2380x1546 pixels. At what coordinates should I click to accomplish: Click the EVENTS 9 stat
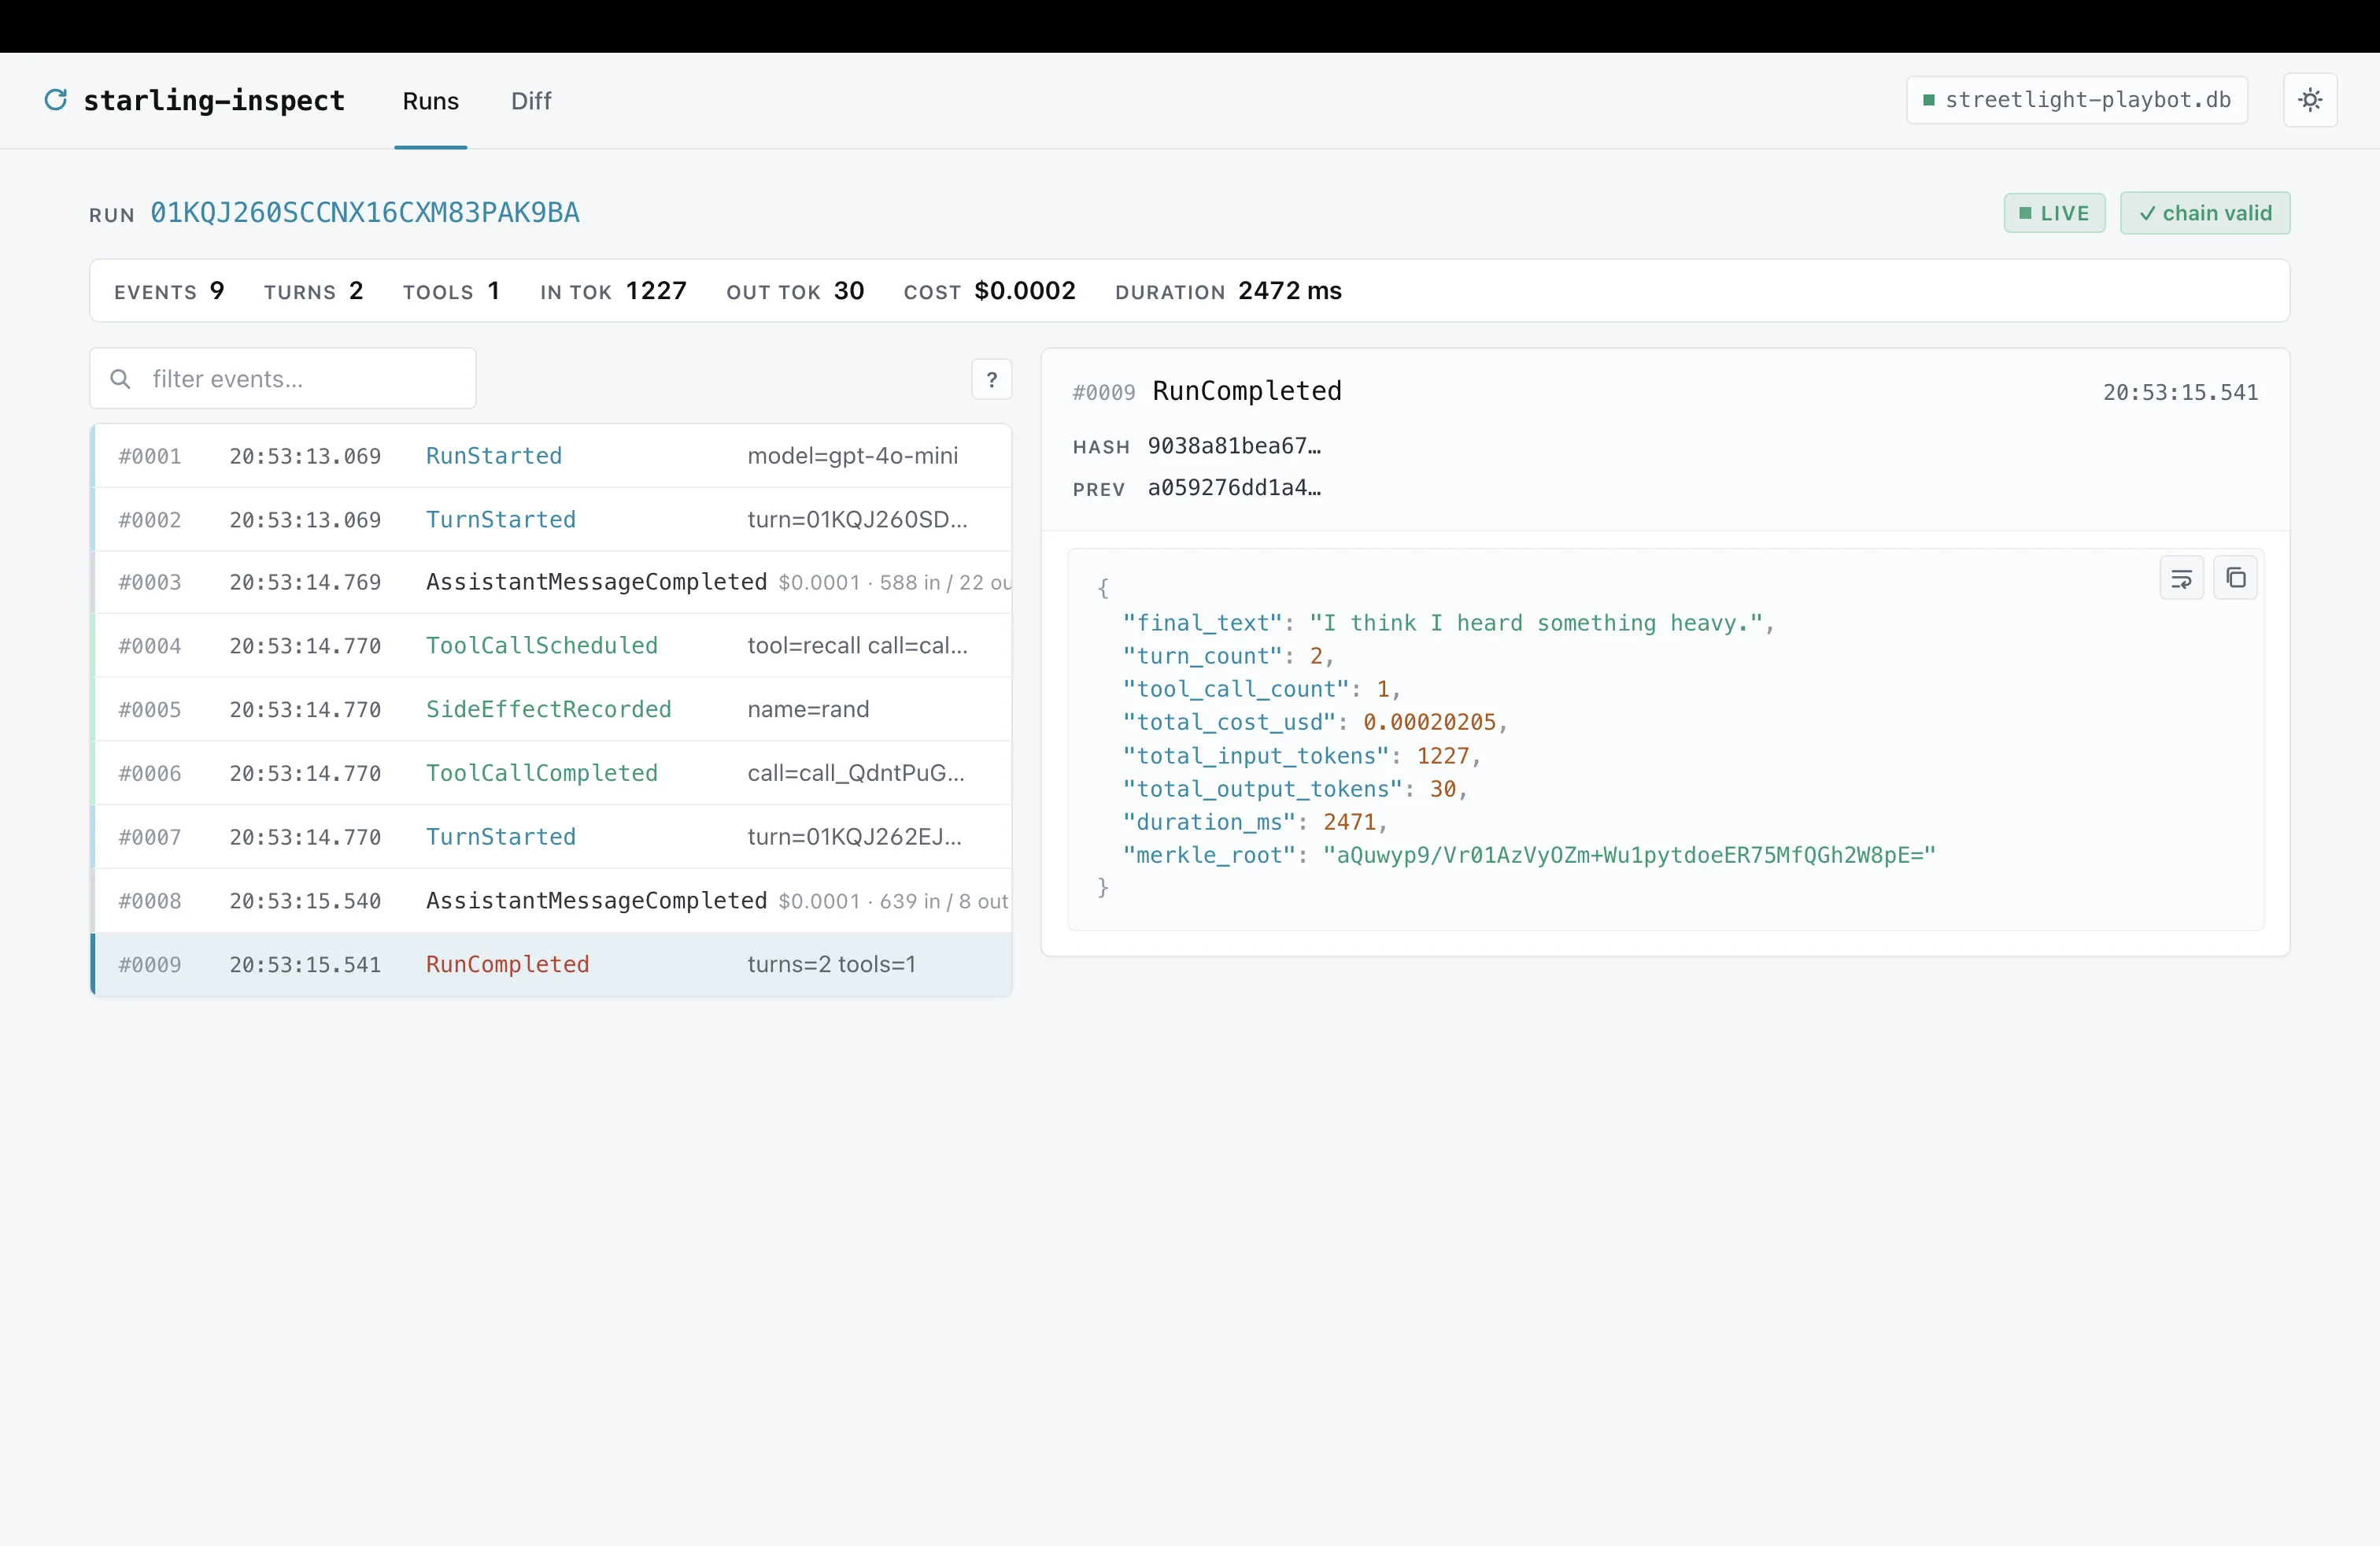pyautogui.click(x=169, y=291)
